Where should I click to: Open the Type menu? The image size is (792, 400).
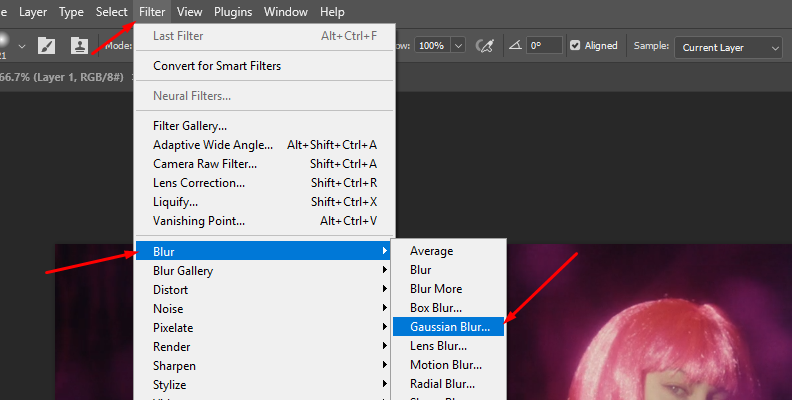pos(71,12)
